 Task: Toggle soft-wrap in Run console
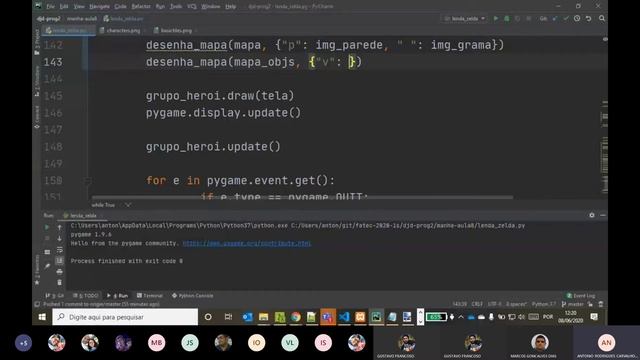(60, 249)
